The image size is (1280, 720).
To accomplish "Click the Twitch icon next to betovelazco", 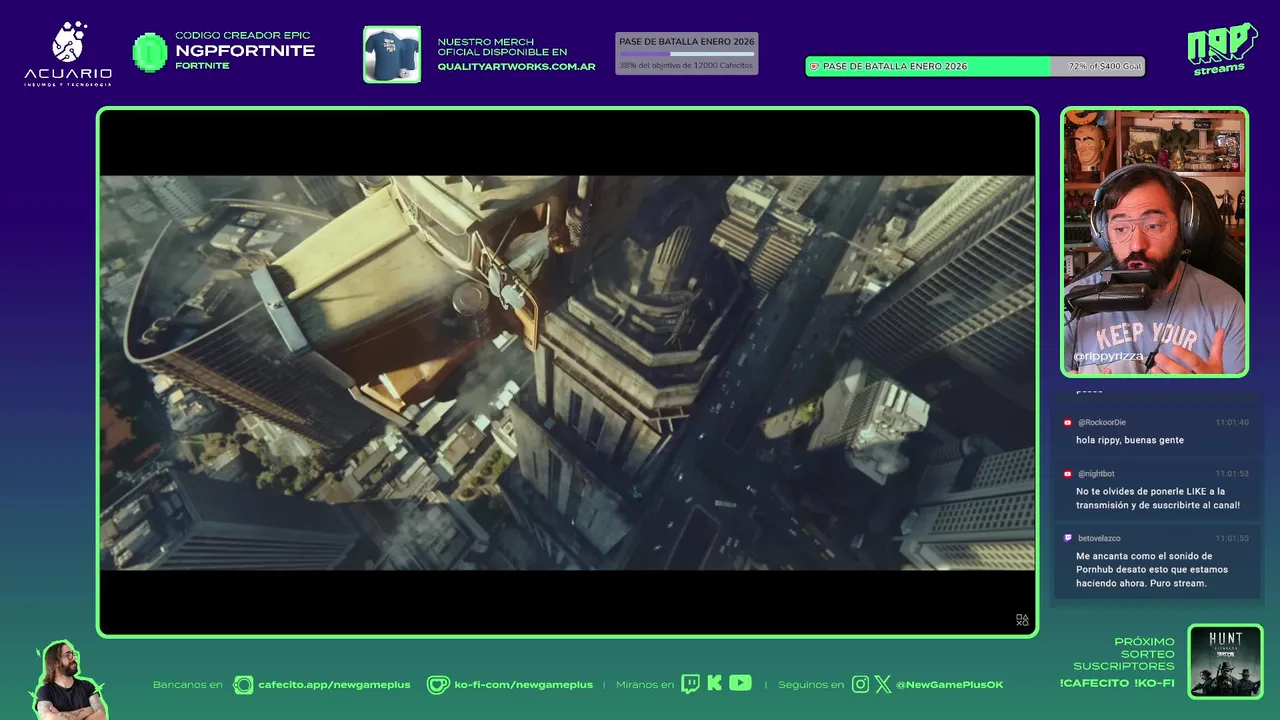I will point(1068,538).
